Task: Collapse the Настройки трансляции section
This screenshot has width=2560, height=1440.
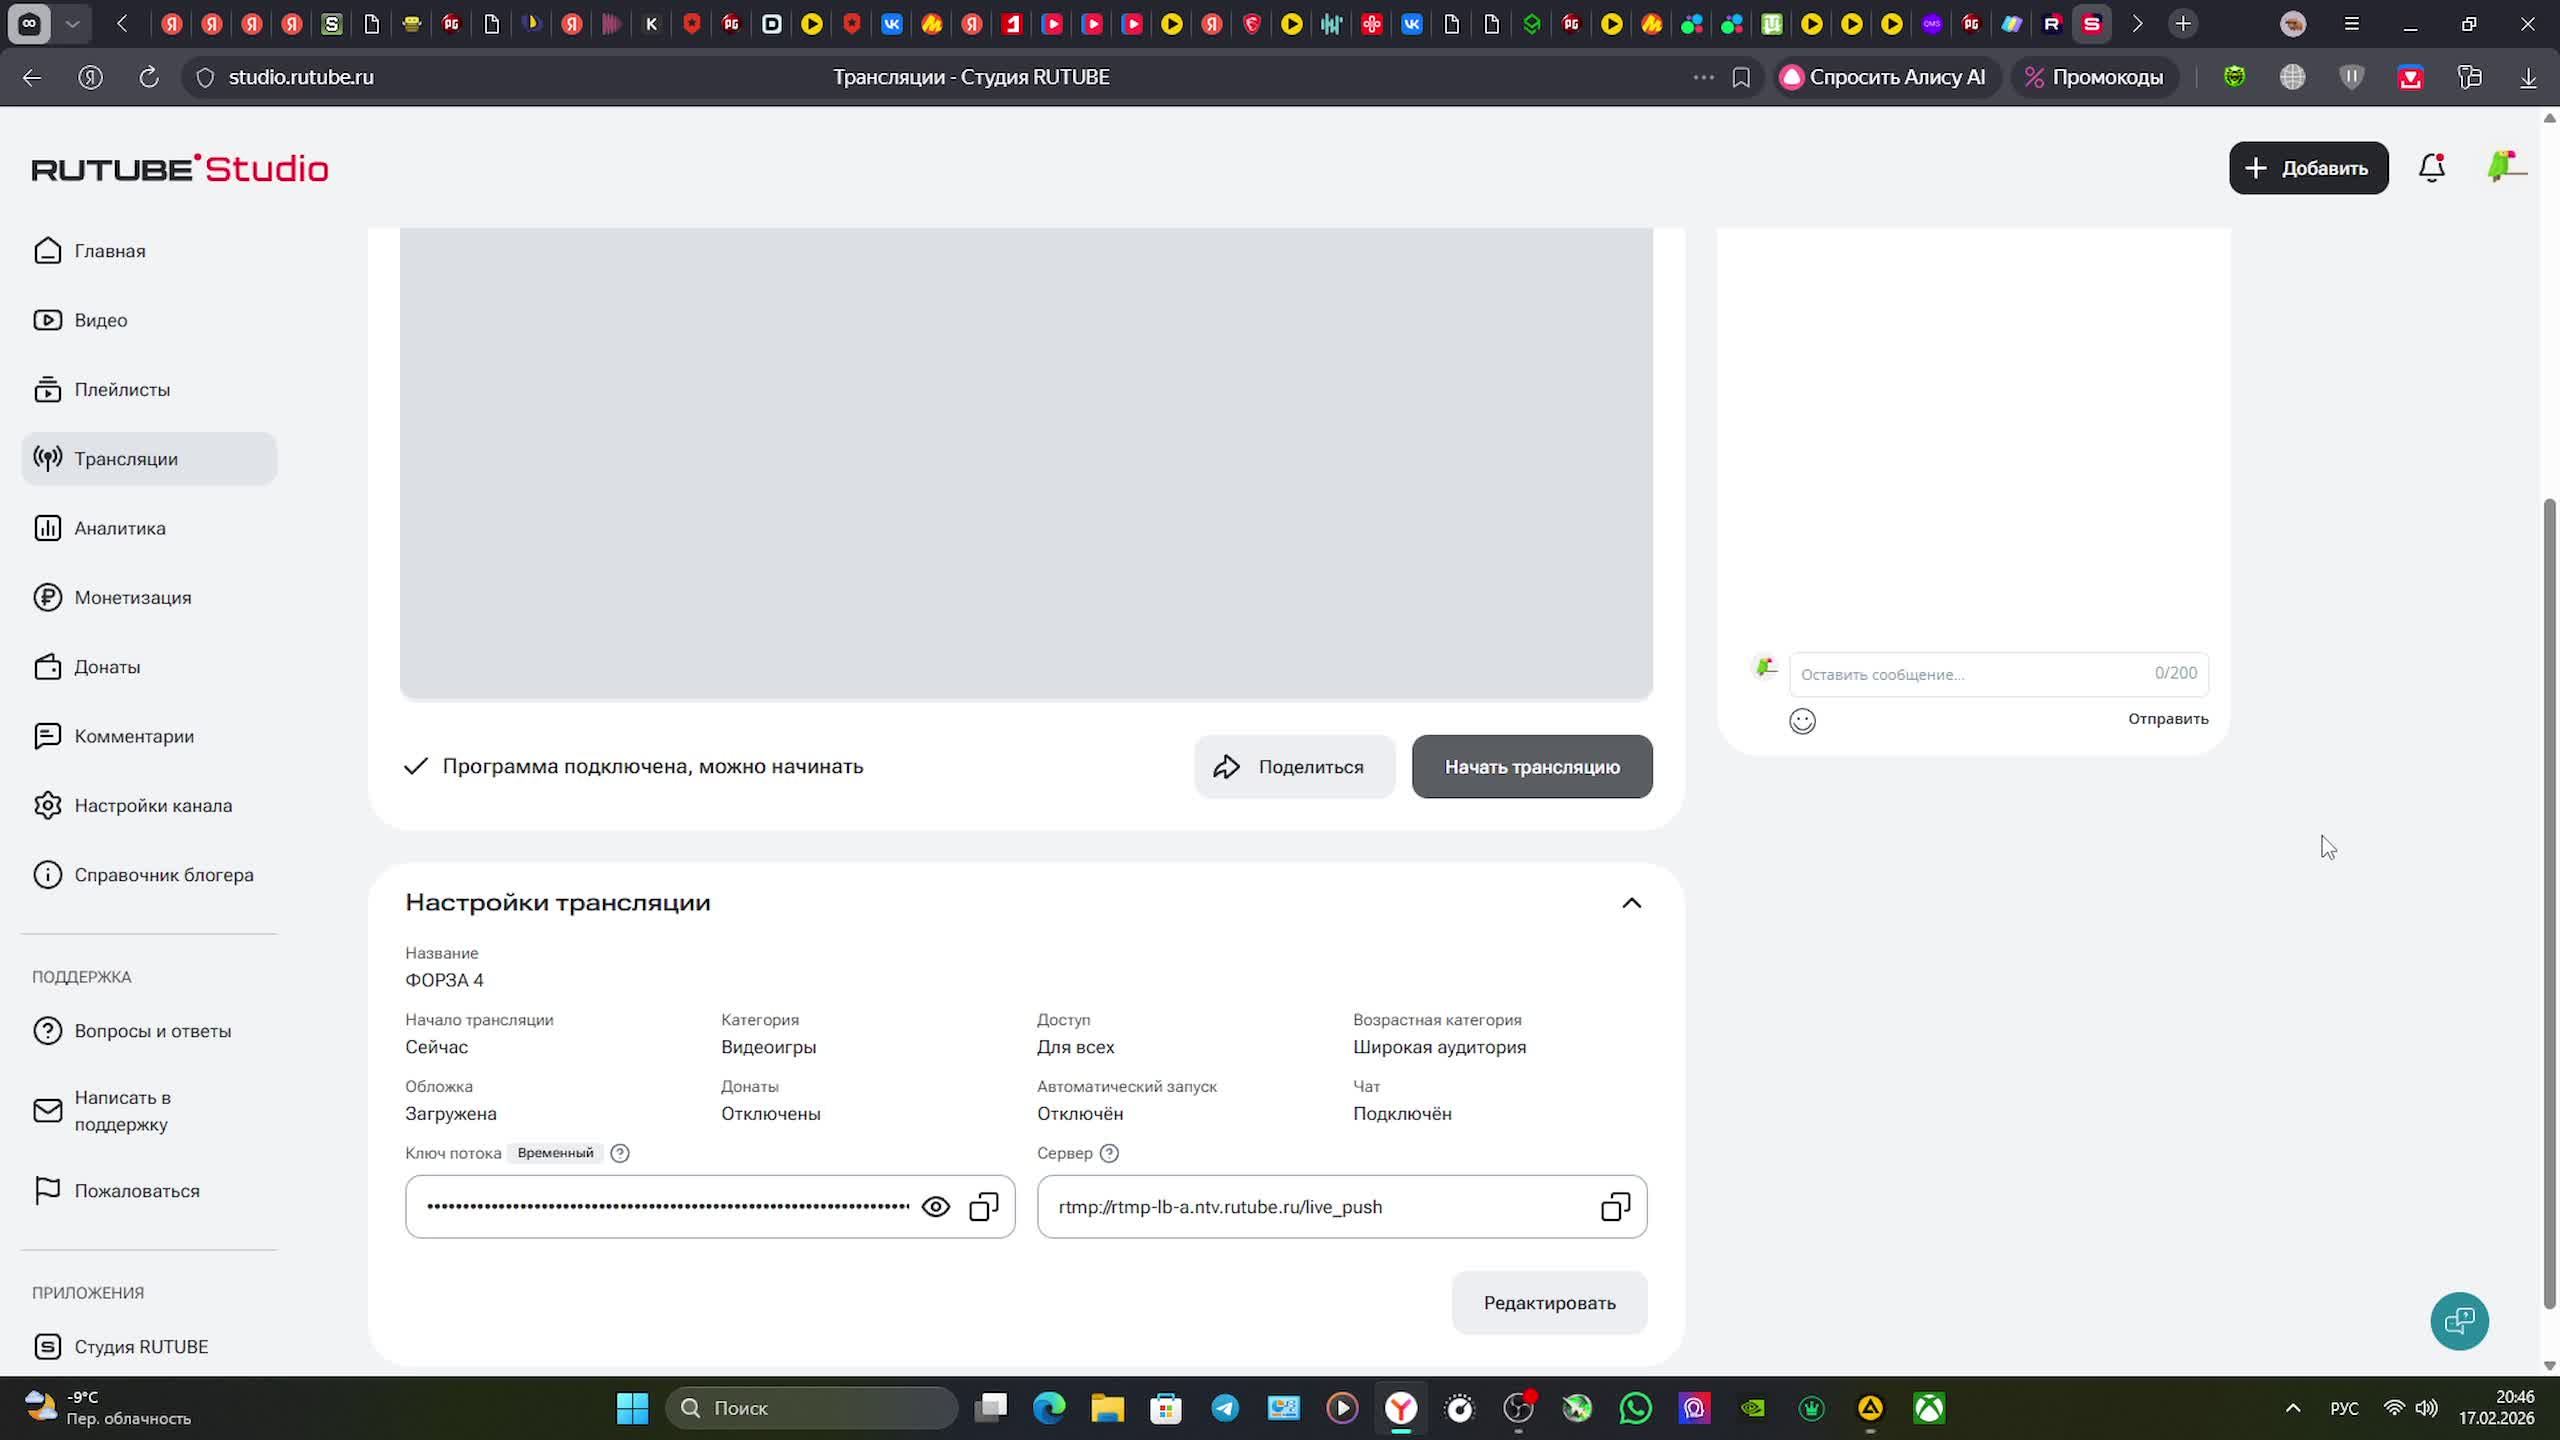Action: pyautogui.click(x=1631, y=903)
